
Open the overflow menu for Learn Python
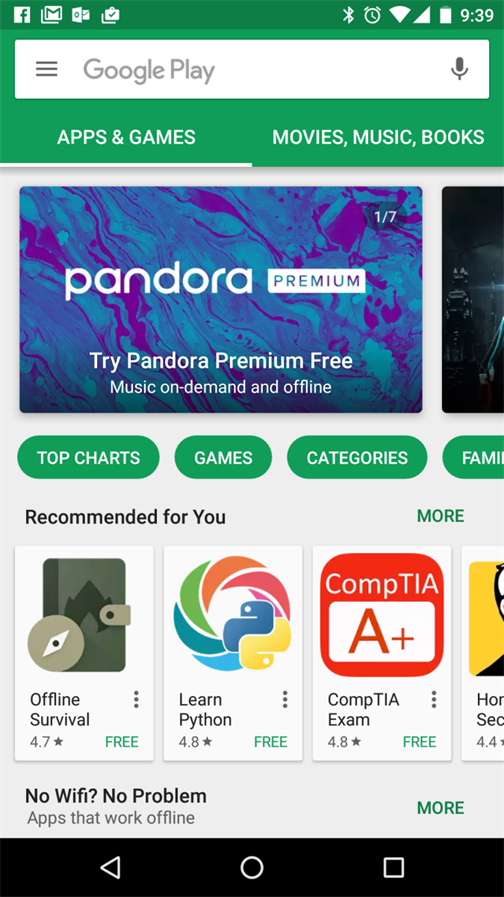(x=285, y=699)
